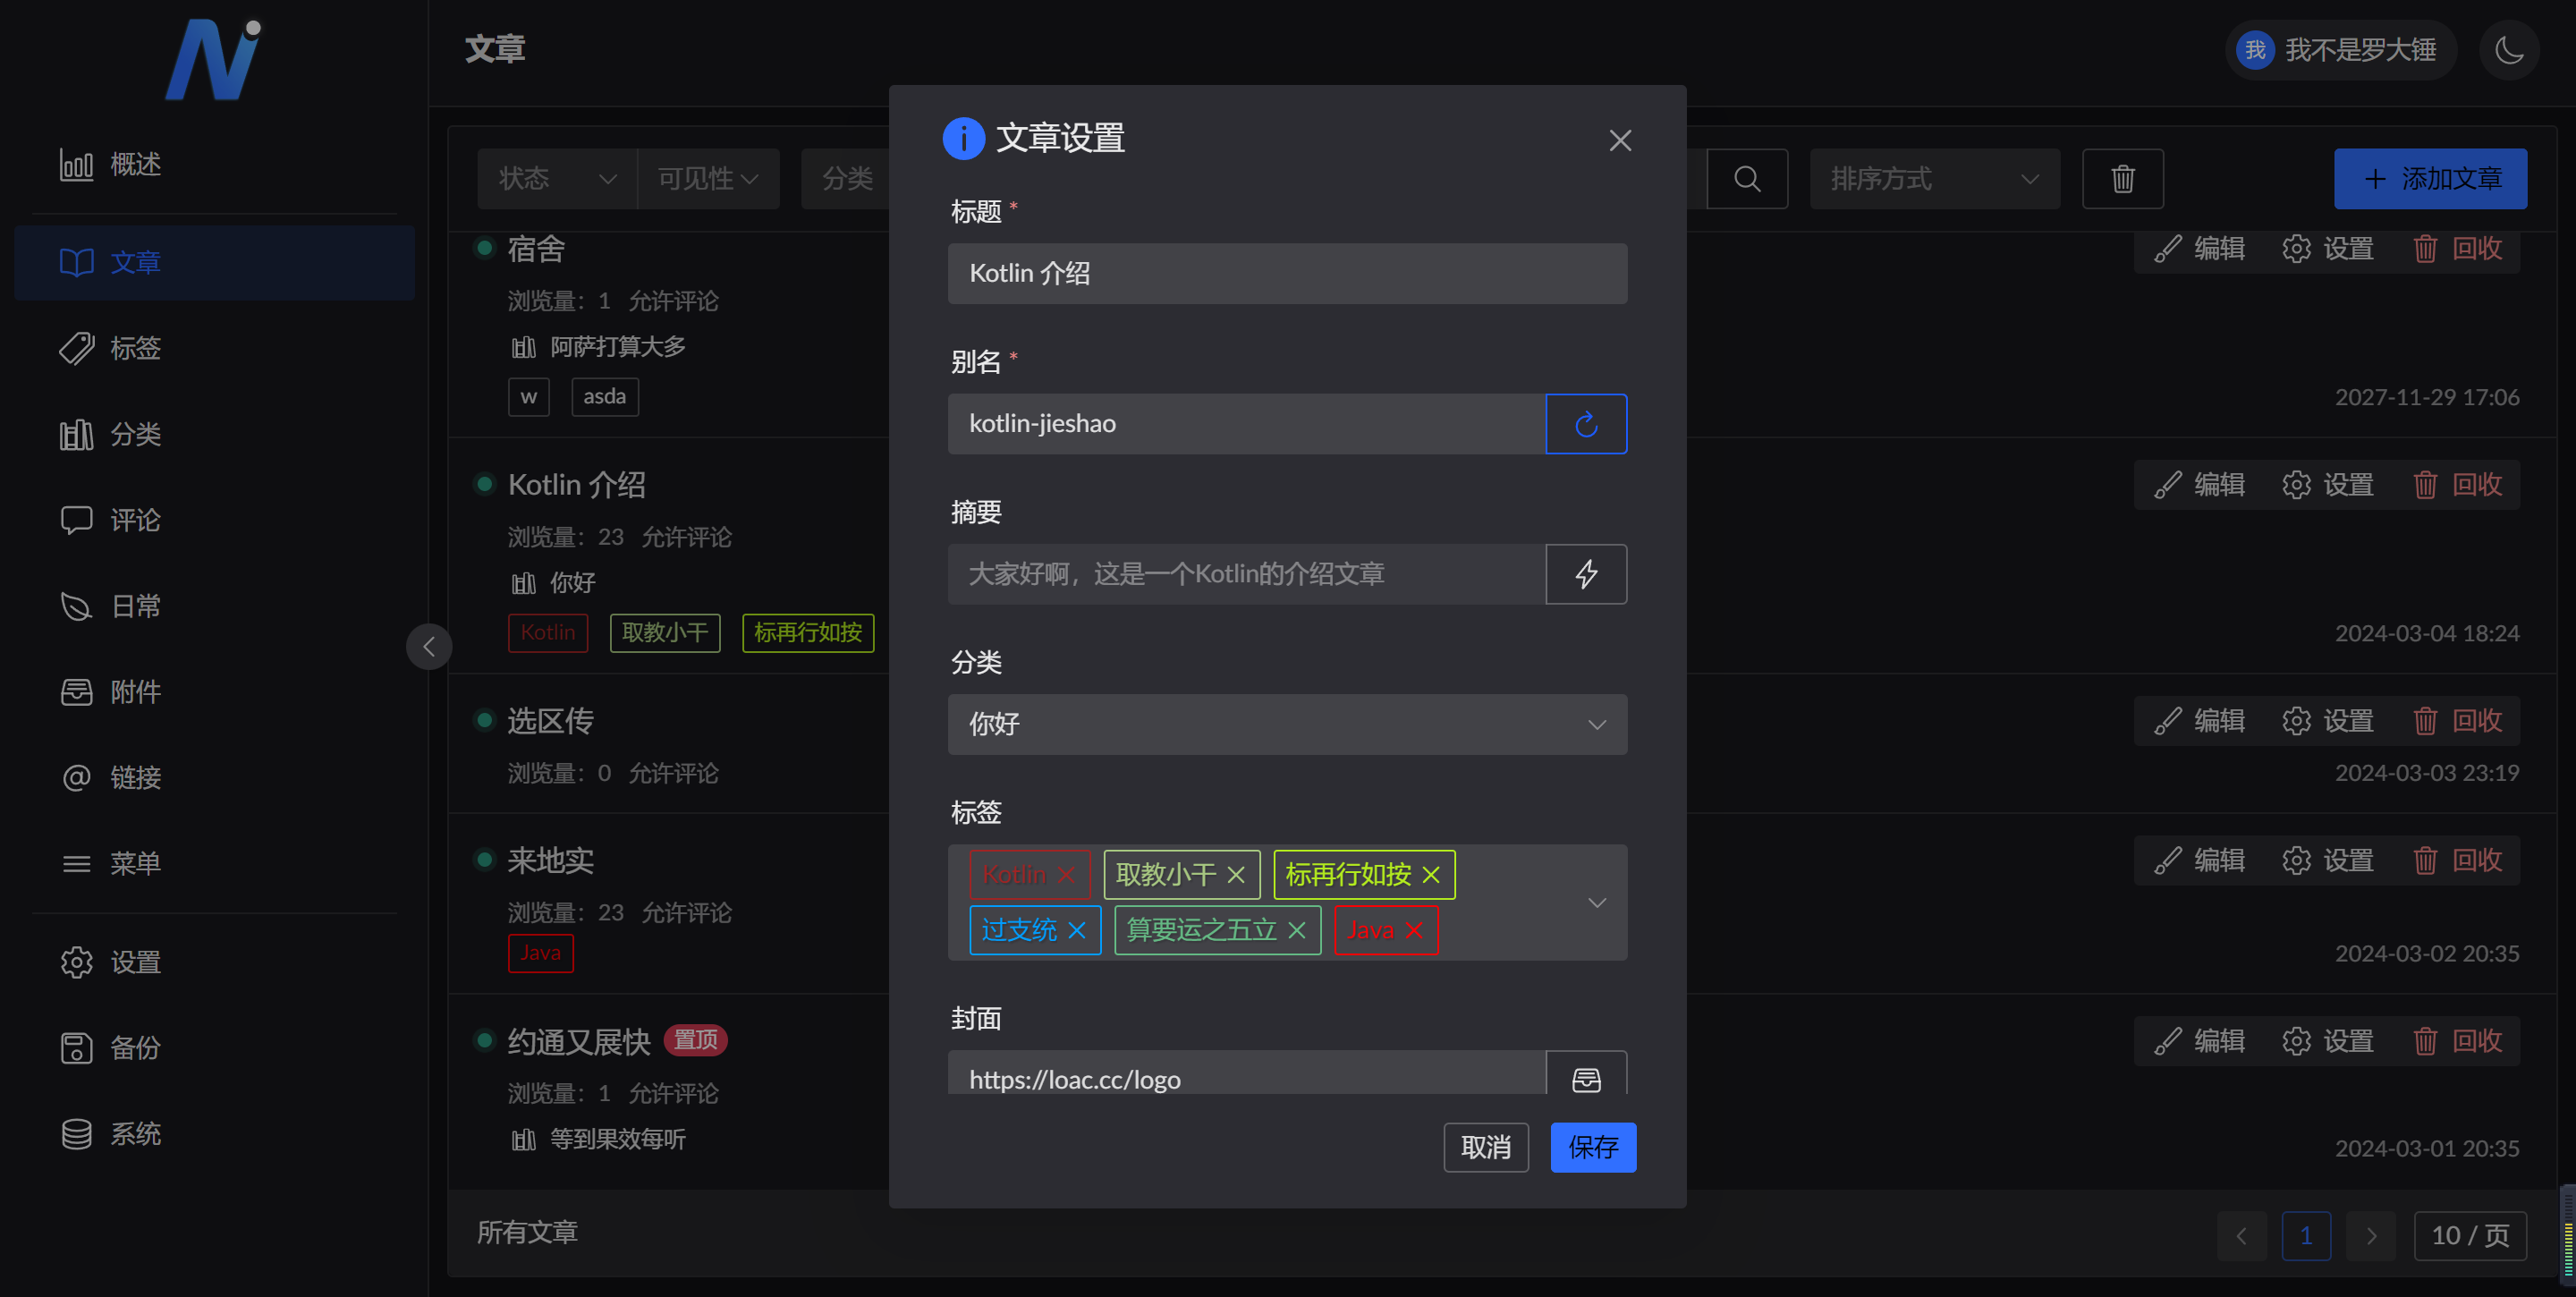Viewport: 2576px width, 1297px height.
Task: Click the 标题 input field
Action: point(1286,274)
